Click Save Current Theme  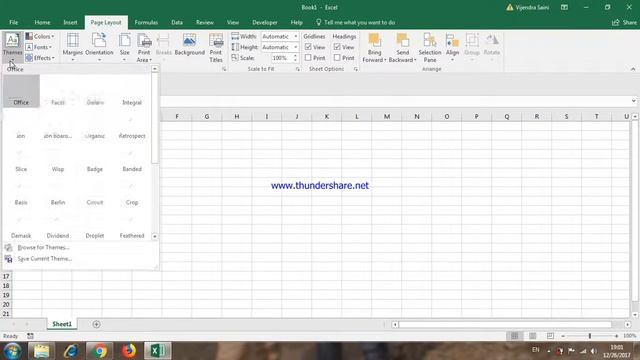[45, 259]
